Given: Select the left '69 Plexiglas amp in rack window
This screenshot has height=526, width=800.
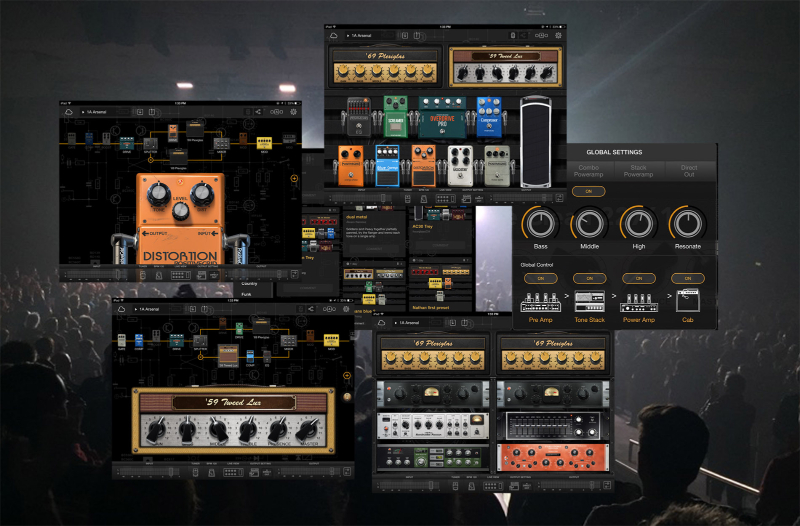Looking at the screenshot, I should (432, 354).
